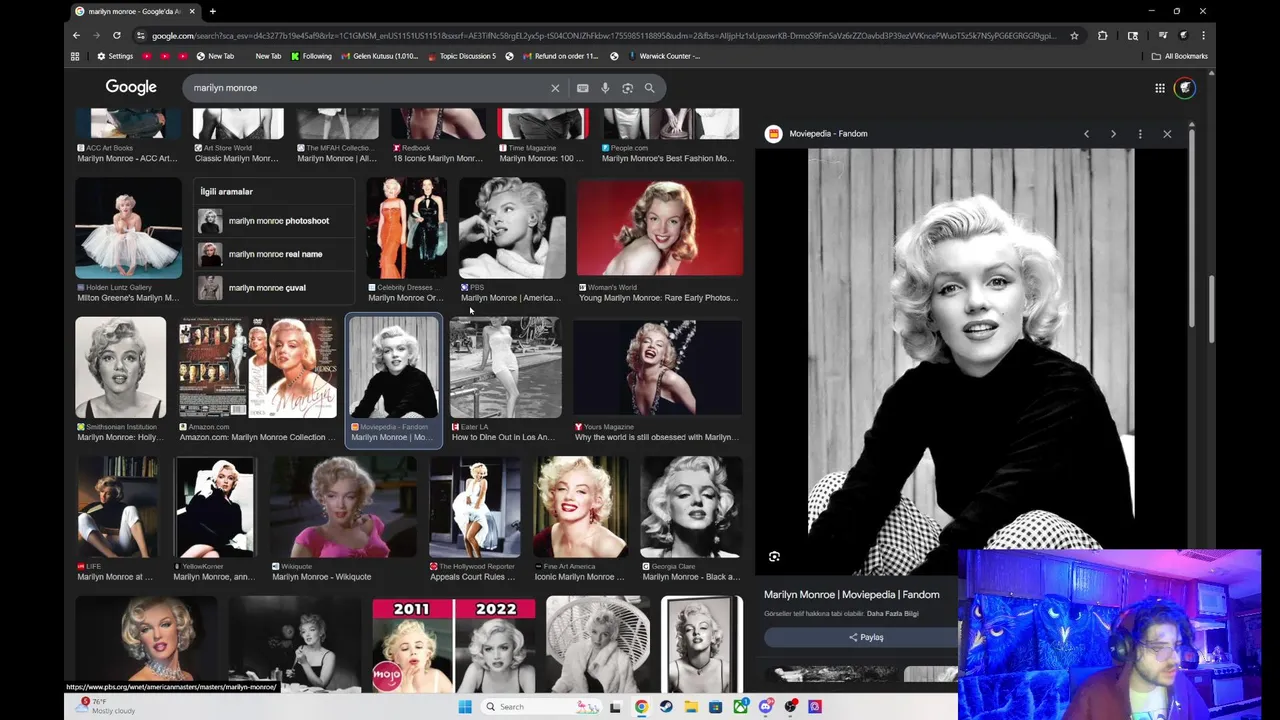
Task: Open the bookmarks bar apps grid icon
Action: coord(75,56)
